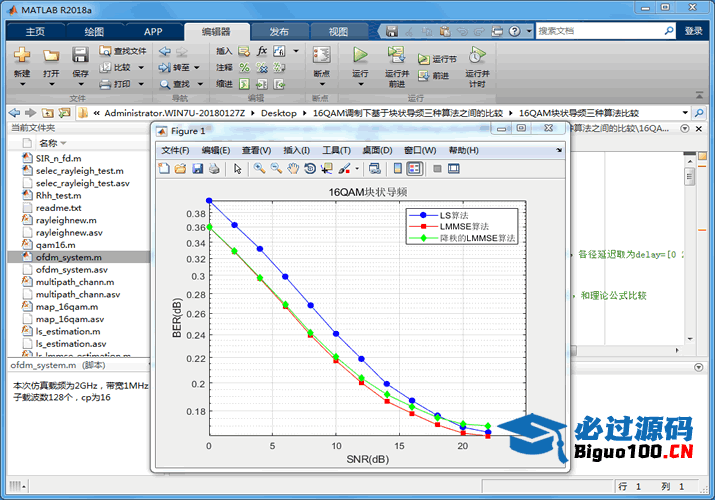Click the Desktop segment in the address path
The image size is (715, 500).
click(279, 113)
